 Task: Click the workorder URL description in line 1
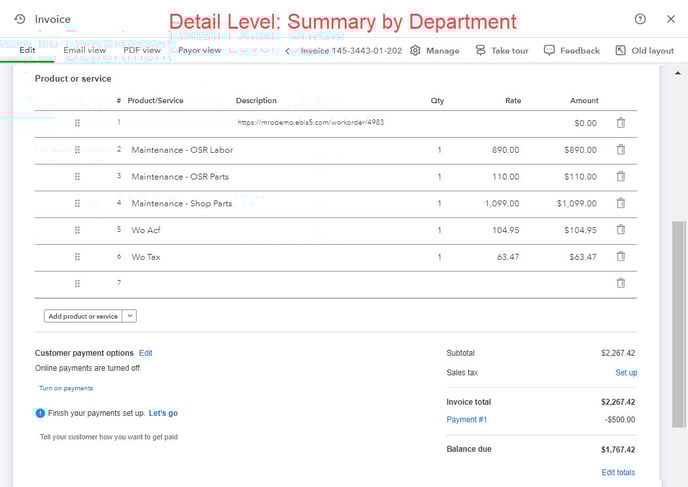coord(311,122)
